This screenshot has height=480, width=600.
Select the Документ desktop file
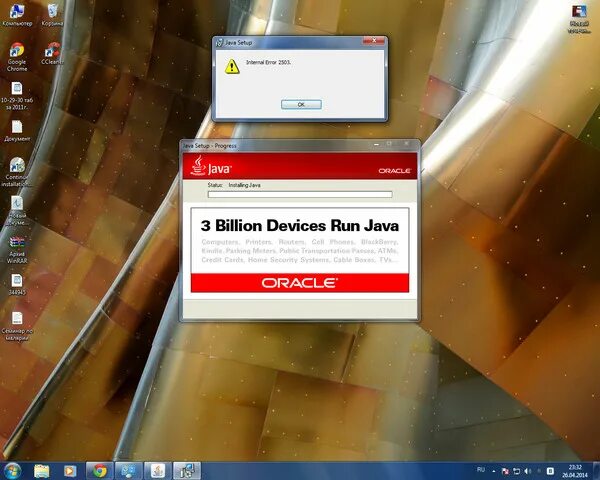coord(17,131)
